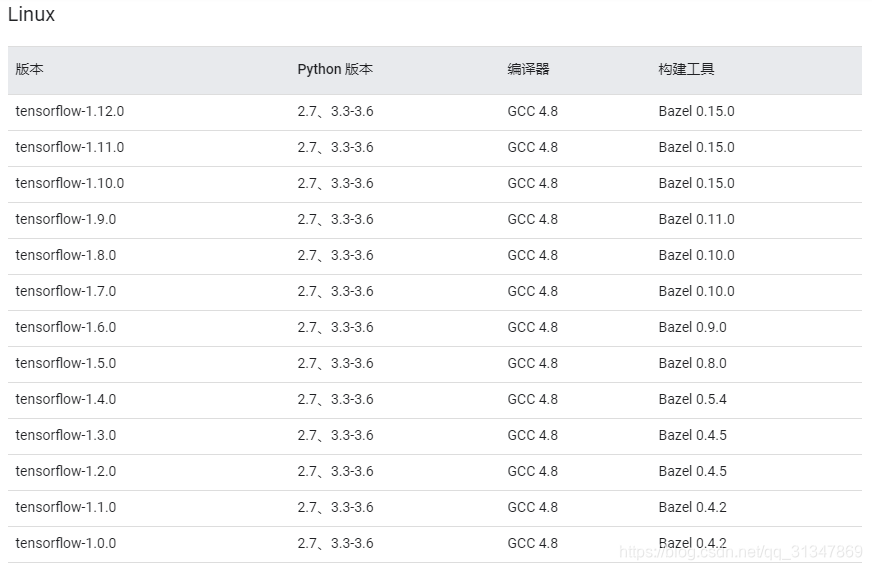
Task: Select the tensorflow-1.7.0 cell
Action: 66,291
